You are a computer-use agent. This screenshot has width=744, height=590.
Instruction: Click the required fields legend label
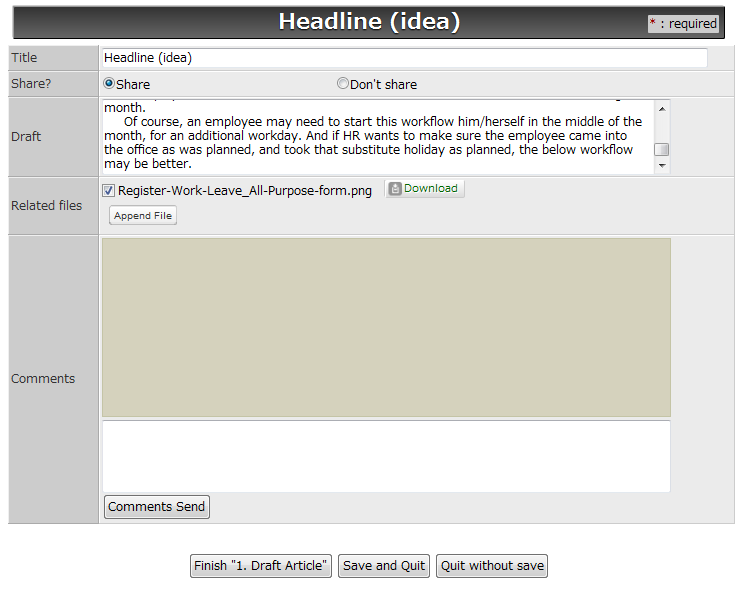pyautogui.click(x=683, y=23)
